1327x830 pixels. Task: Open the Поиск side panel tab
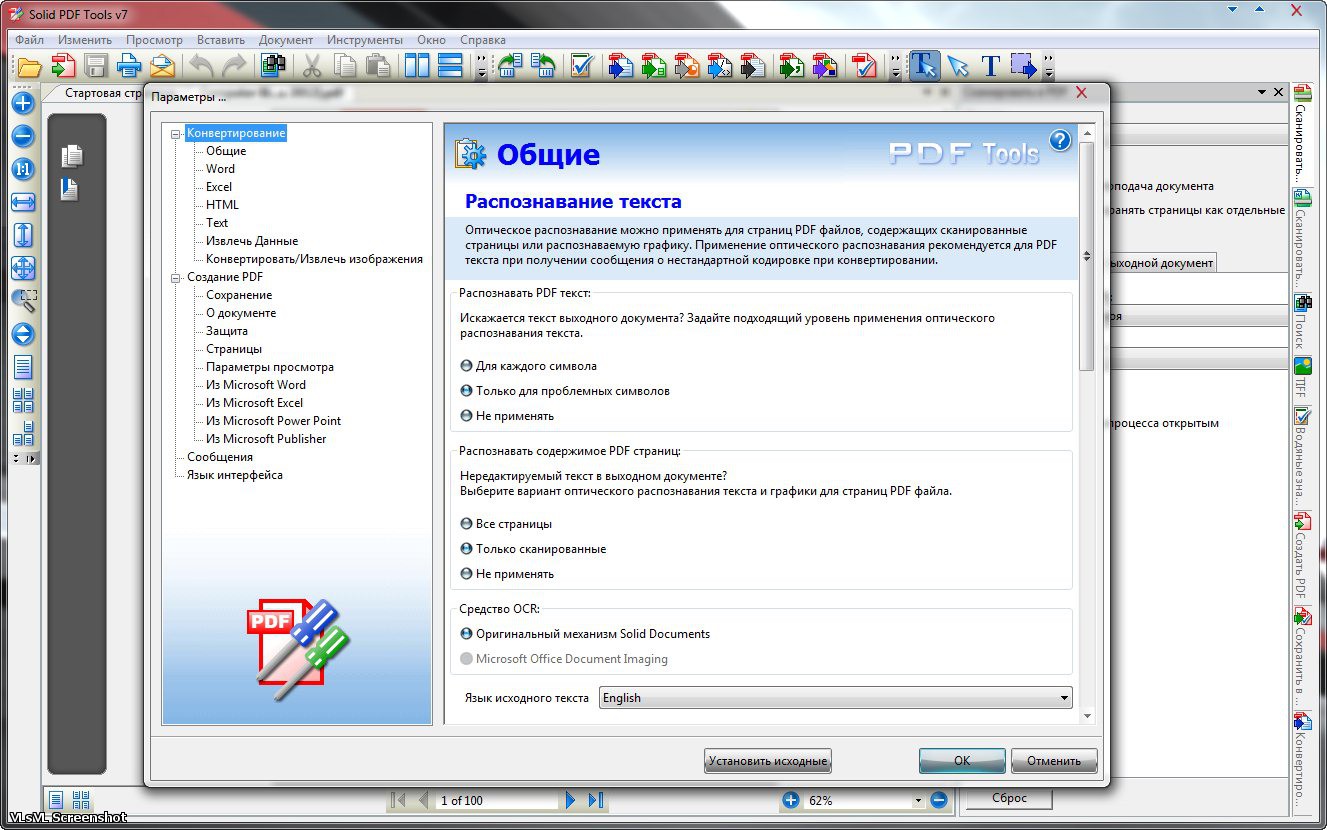[x=1302, y=321]
